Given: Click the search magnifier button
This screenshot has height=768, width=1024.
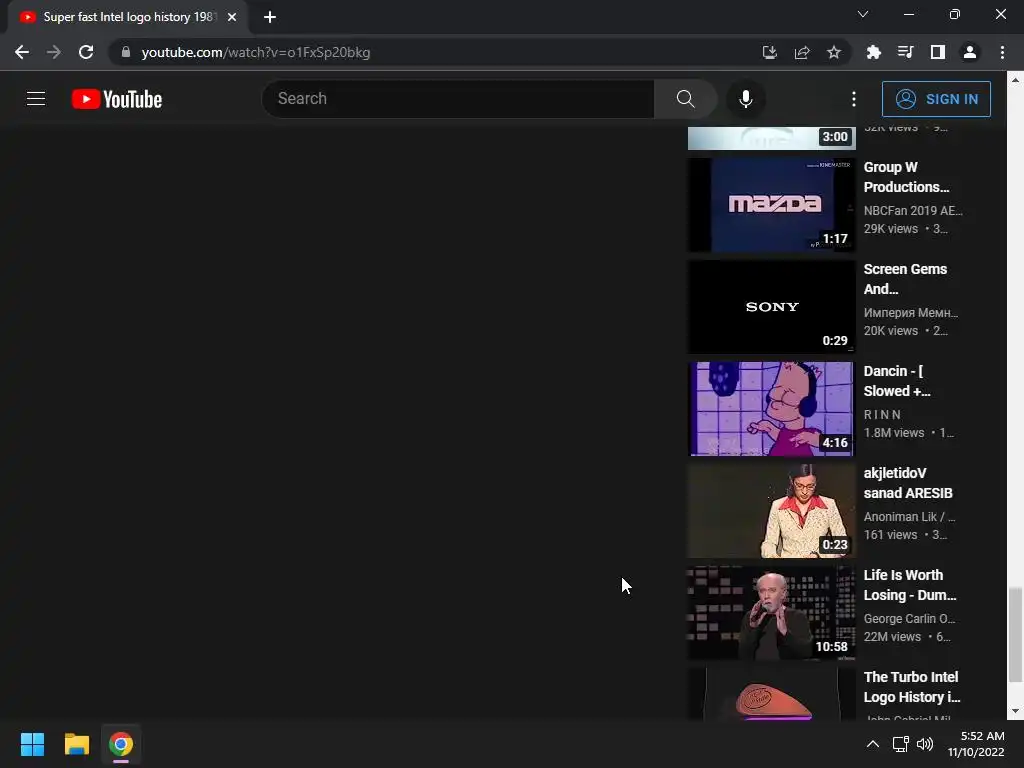Looking at the screenshot, I should 685,99.
